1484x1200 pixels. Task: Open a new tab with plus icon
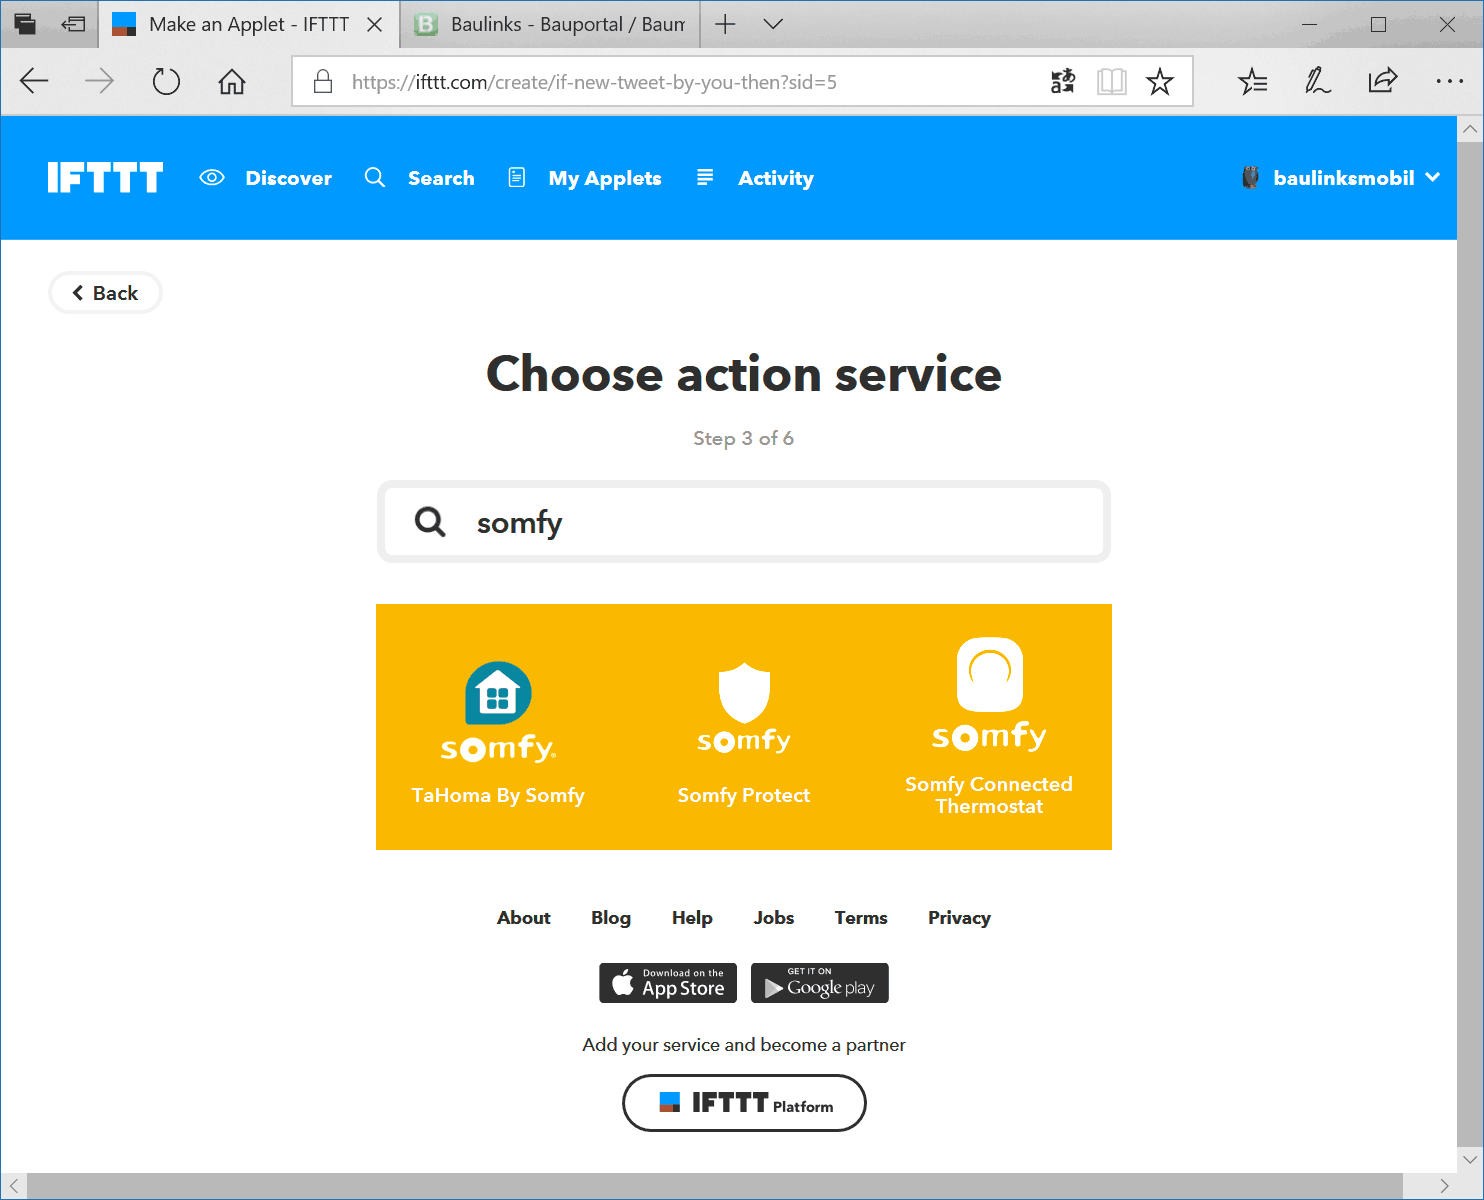[x=726, y=24]
